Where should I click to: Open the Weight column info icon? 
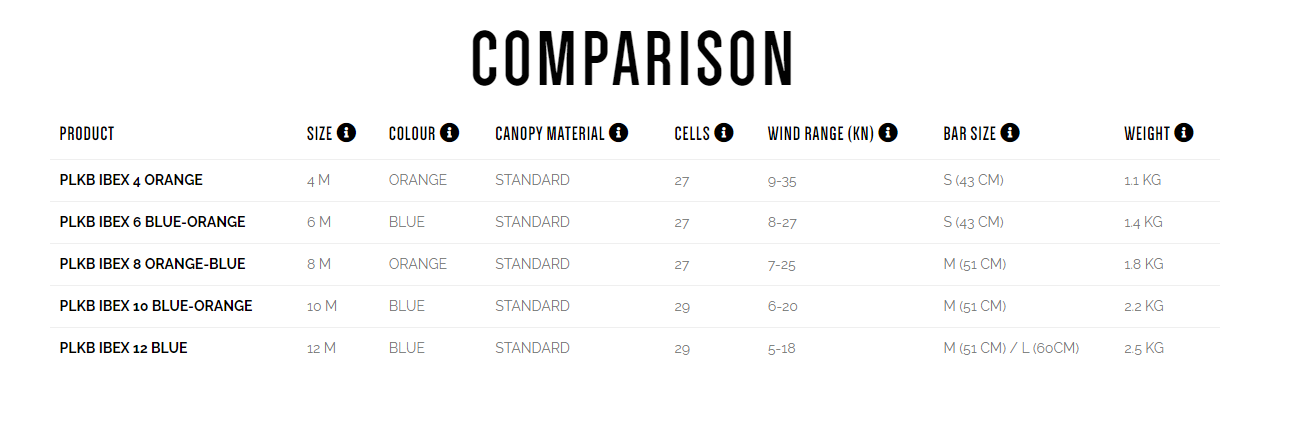1184,133
